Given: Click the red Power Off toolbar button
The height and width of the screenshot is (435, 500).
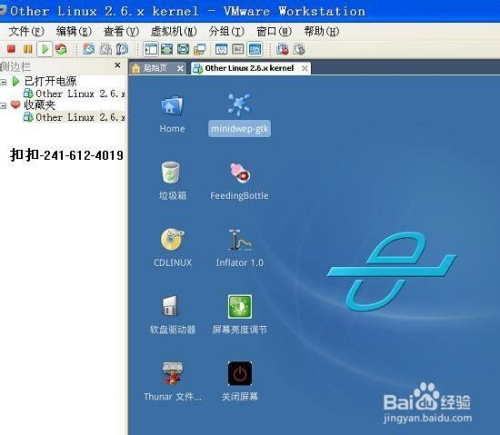Looking at the screenshot, I should coord(11,49).
